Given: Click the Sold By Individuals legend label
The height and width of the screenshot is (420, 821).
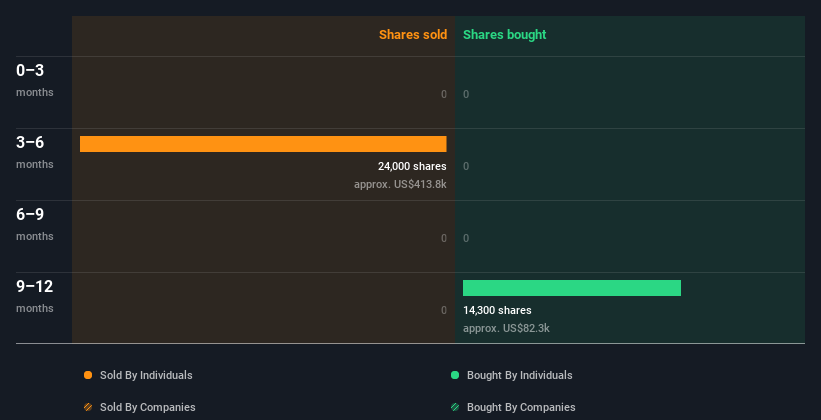Looking at the screenshot, I should pyautogui.click(x=146, y=375).
